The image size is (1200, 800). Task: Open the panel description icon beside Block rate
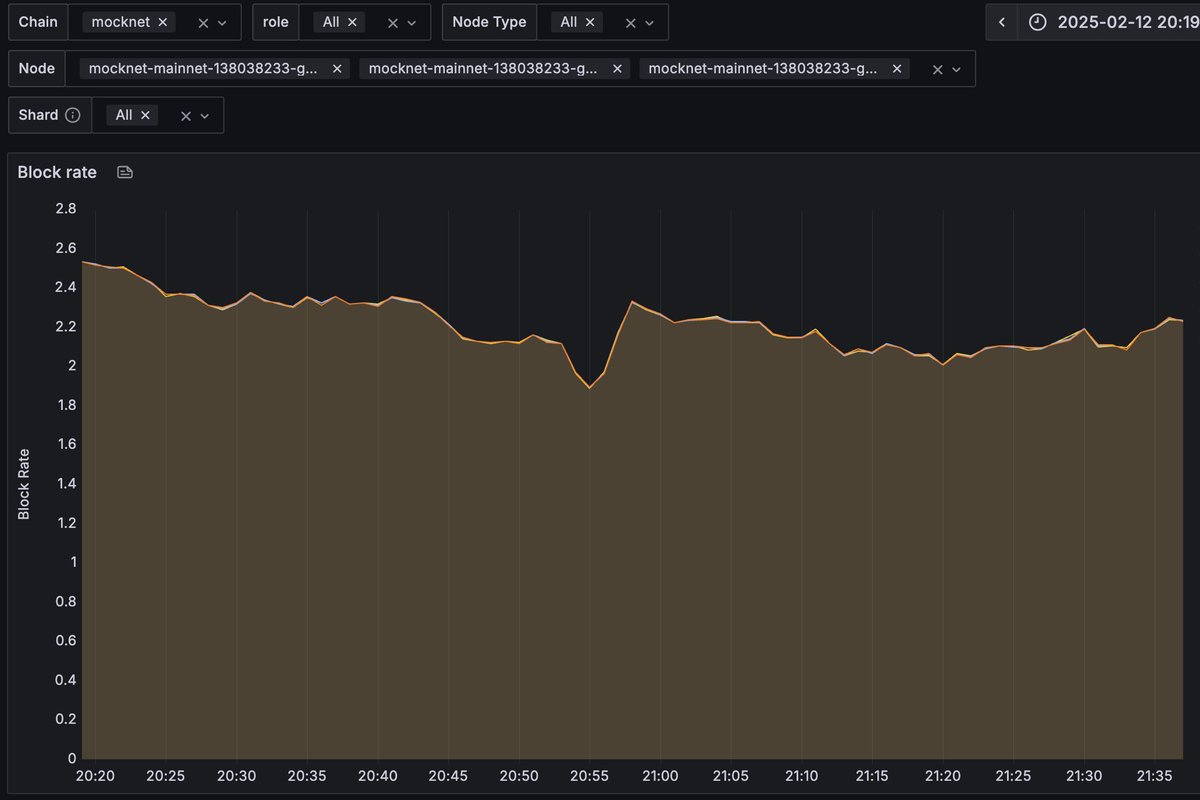click(x=124, y=172)
